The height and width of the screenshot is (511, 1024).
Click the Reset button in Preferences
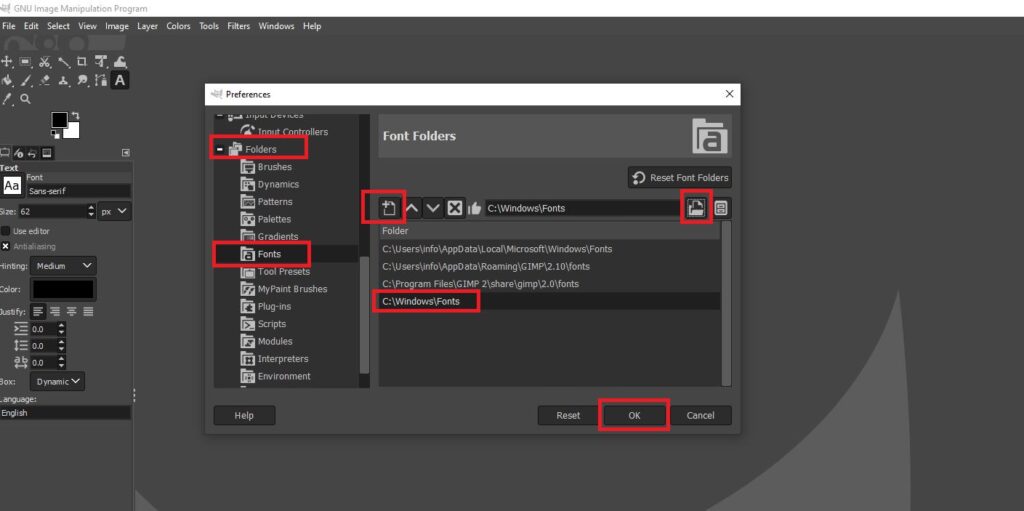568,416
